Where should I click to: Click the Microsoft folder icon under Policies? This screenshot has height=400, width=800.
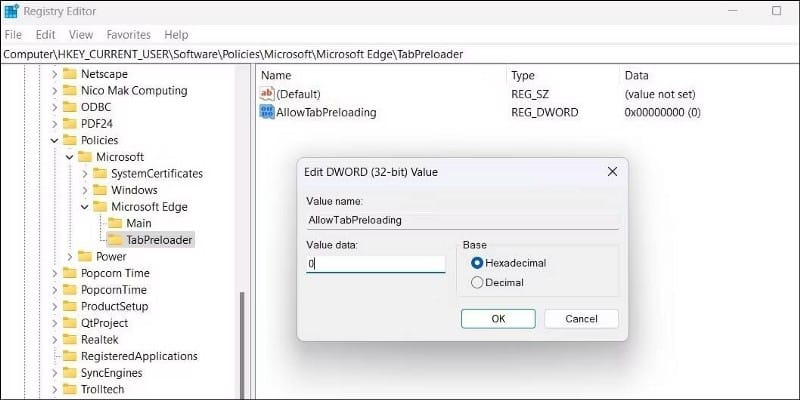(x=85, y=157)
